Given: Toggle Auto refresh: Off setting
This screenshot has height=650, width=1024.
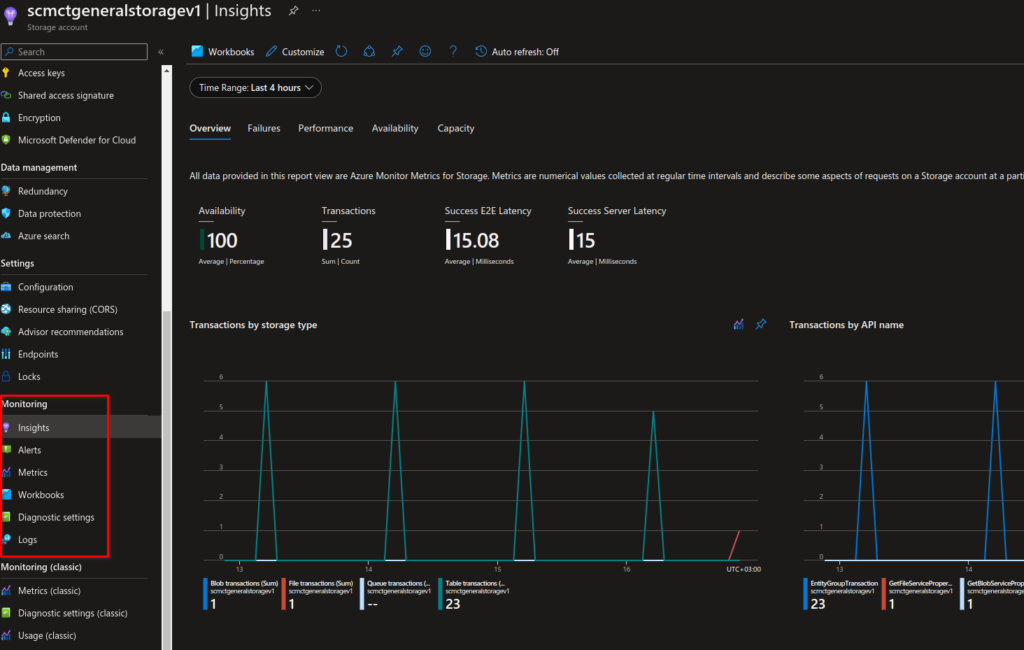Looking at the screenshot, I should (x=517, y=52).
